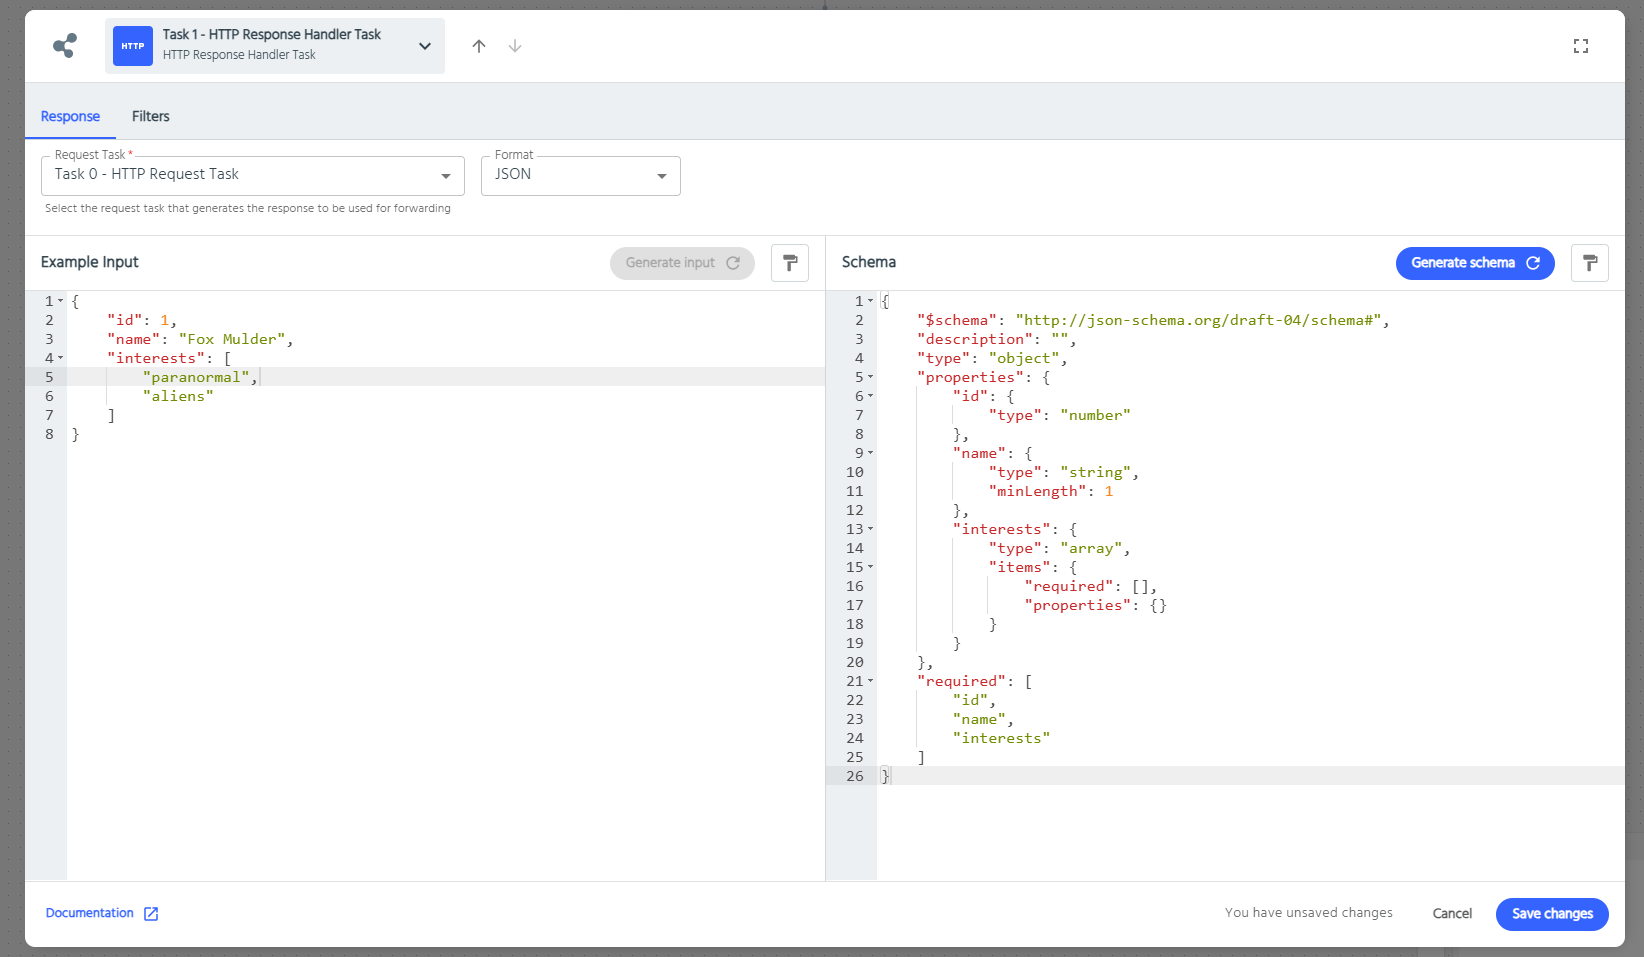The height and width of the screenshot is (957, 1644).
Task: Click the Cancel button
Action: tap(1452, 914)
